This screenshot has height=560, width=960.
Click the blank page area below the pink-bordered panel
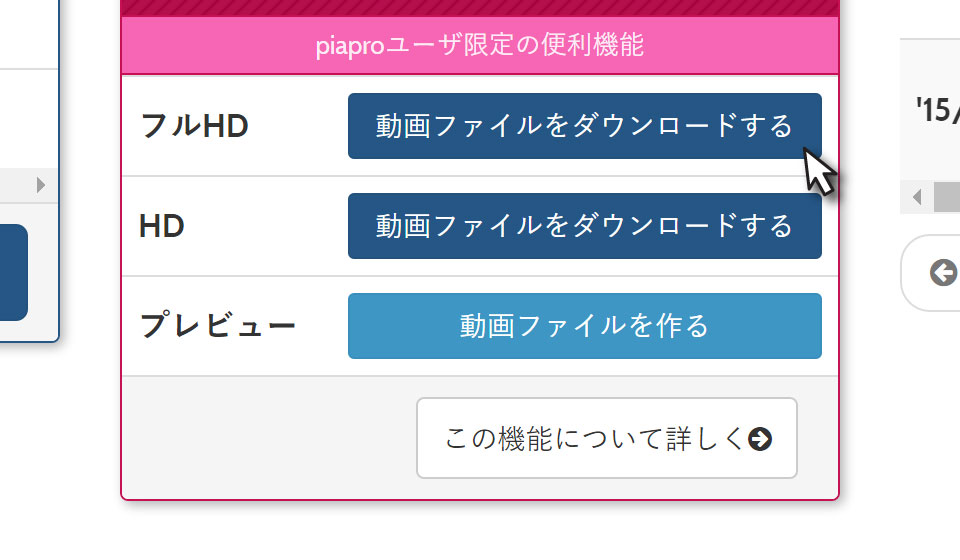[x=479, y=532]
